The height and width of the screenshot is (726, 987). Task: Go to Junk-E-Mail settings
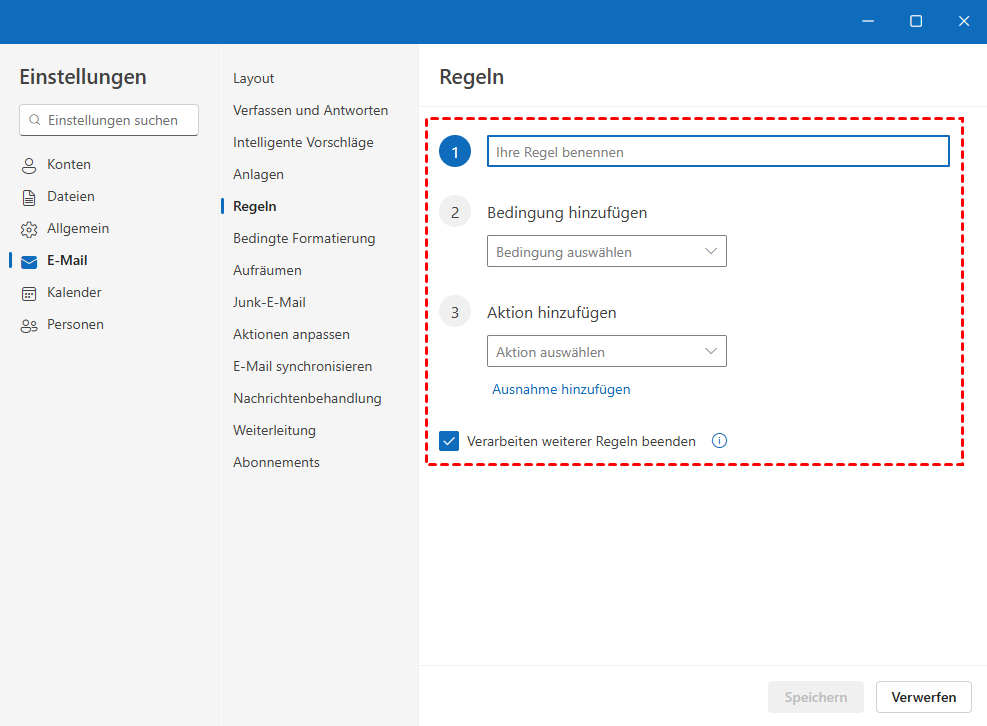269,302
